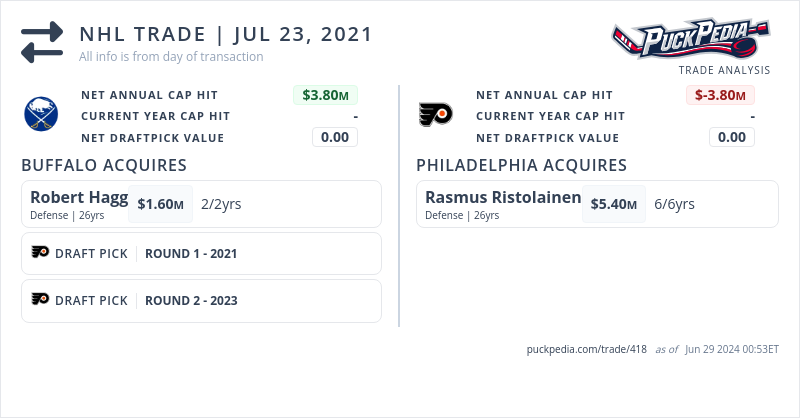Click Buffalo's 0.00 draft pick value

pyautogui.click(x=335, y=137)
